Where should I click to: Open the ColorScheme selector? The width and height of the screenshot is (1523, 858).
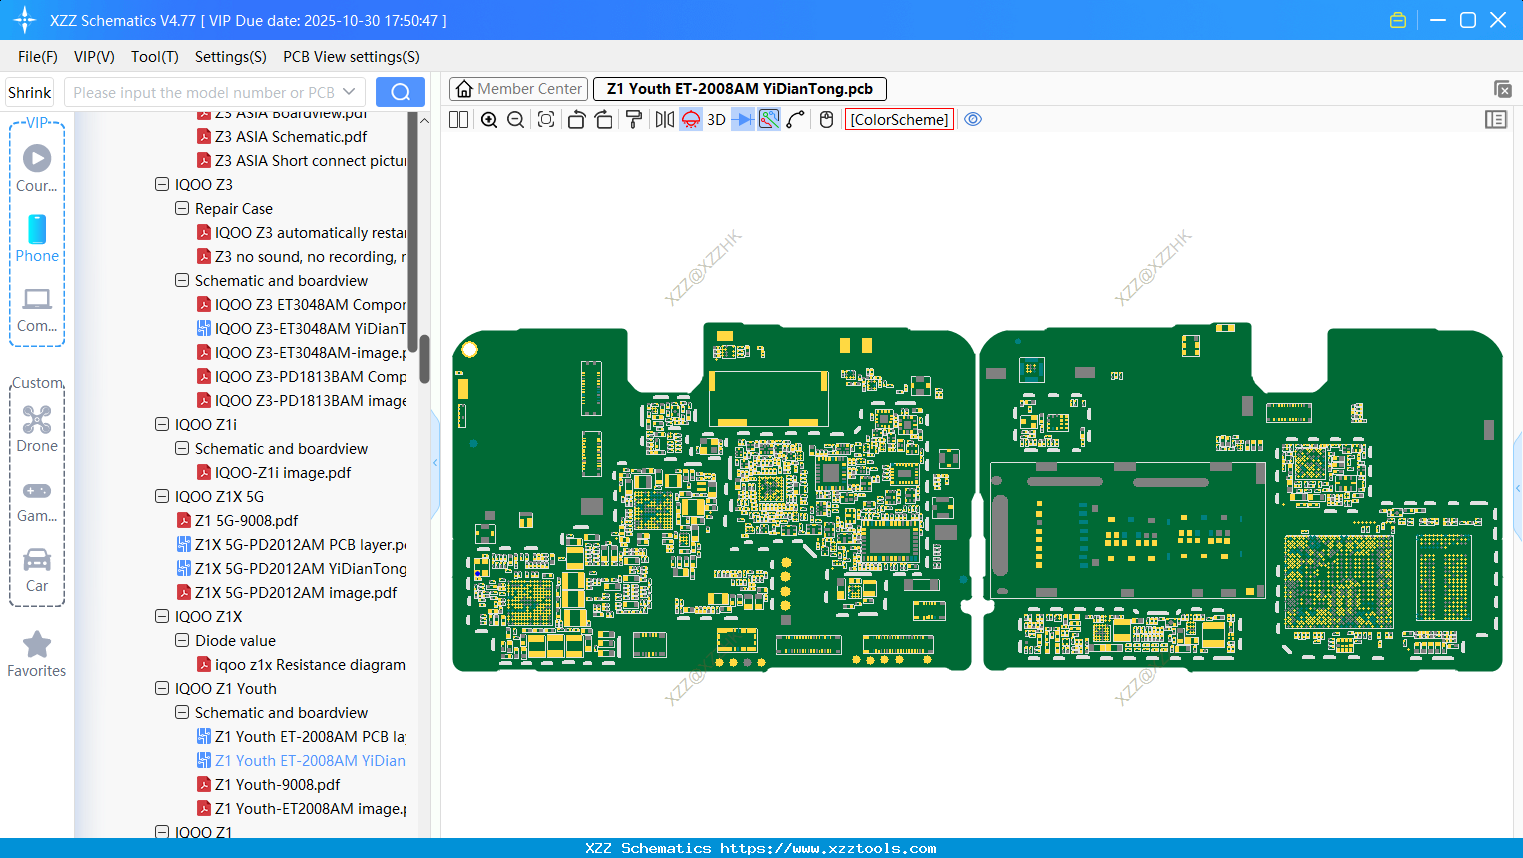click(899, 120)
